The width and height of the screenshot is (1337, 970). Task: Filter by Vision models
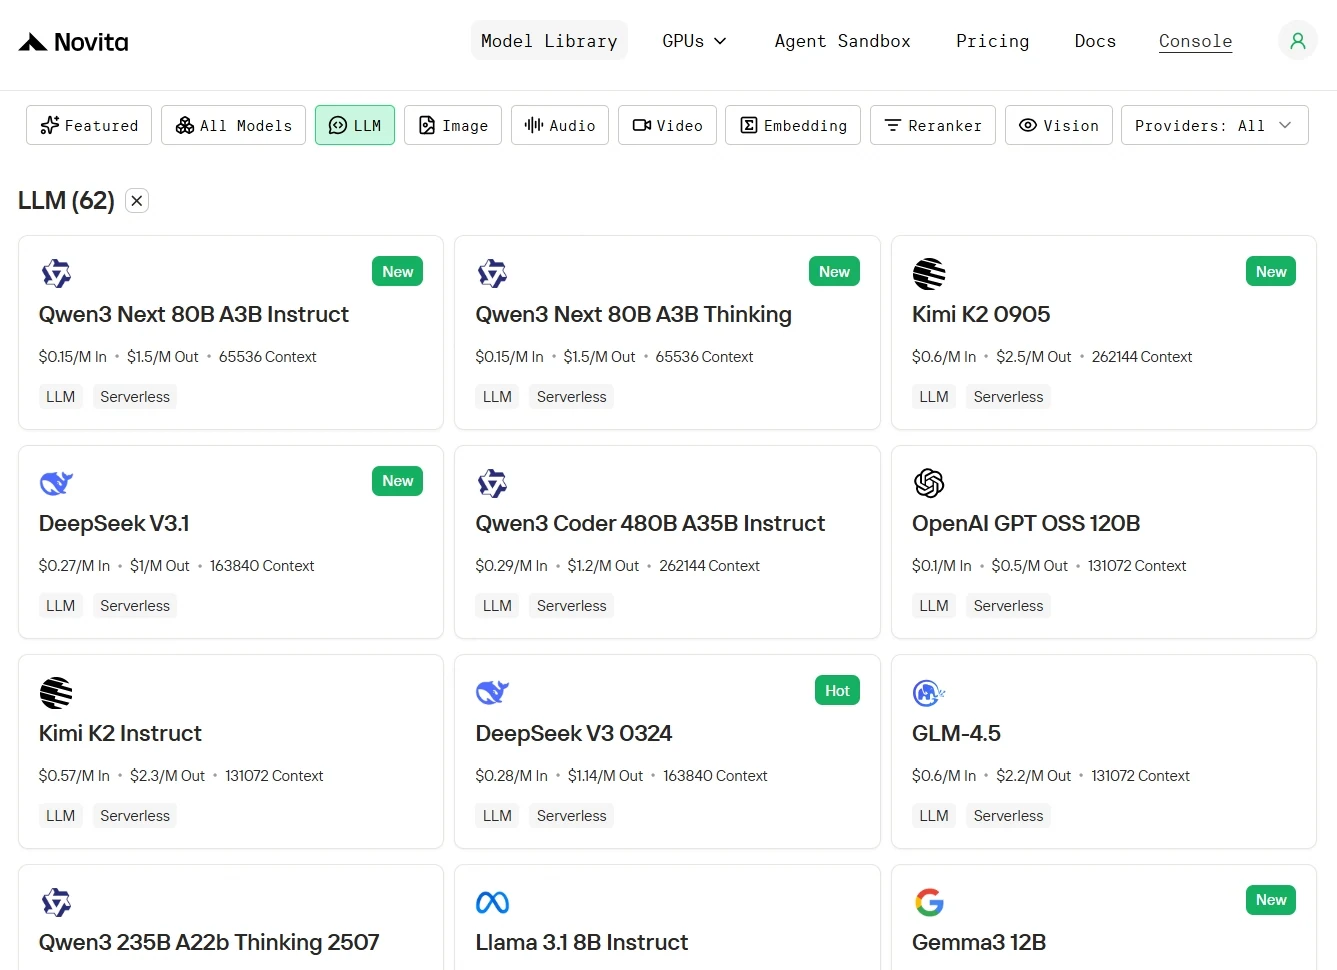click(1059, 125)
